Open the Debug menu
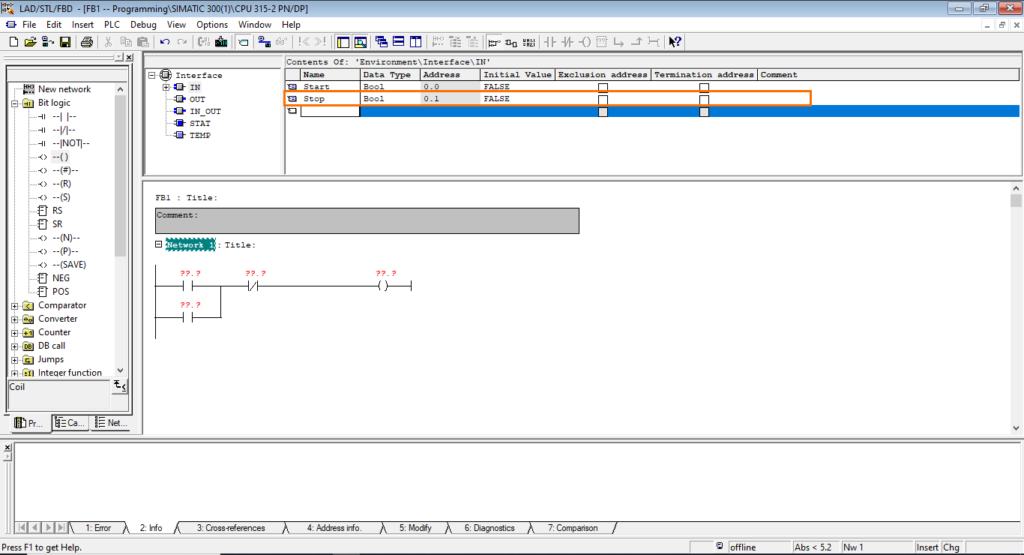 click(x=143, y=25)
